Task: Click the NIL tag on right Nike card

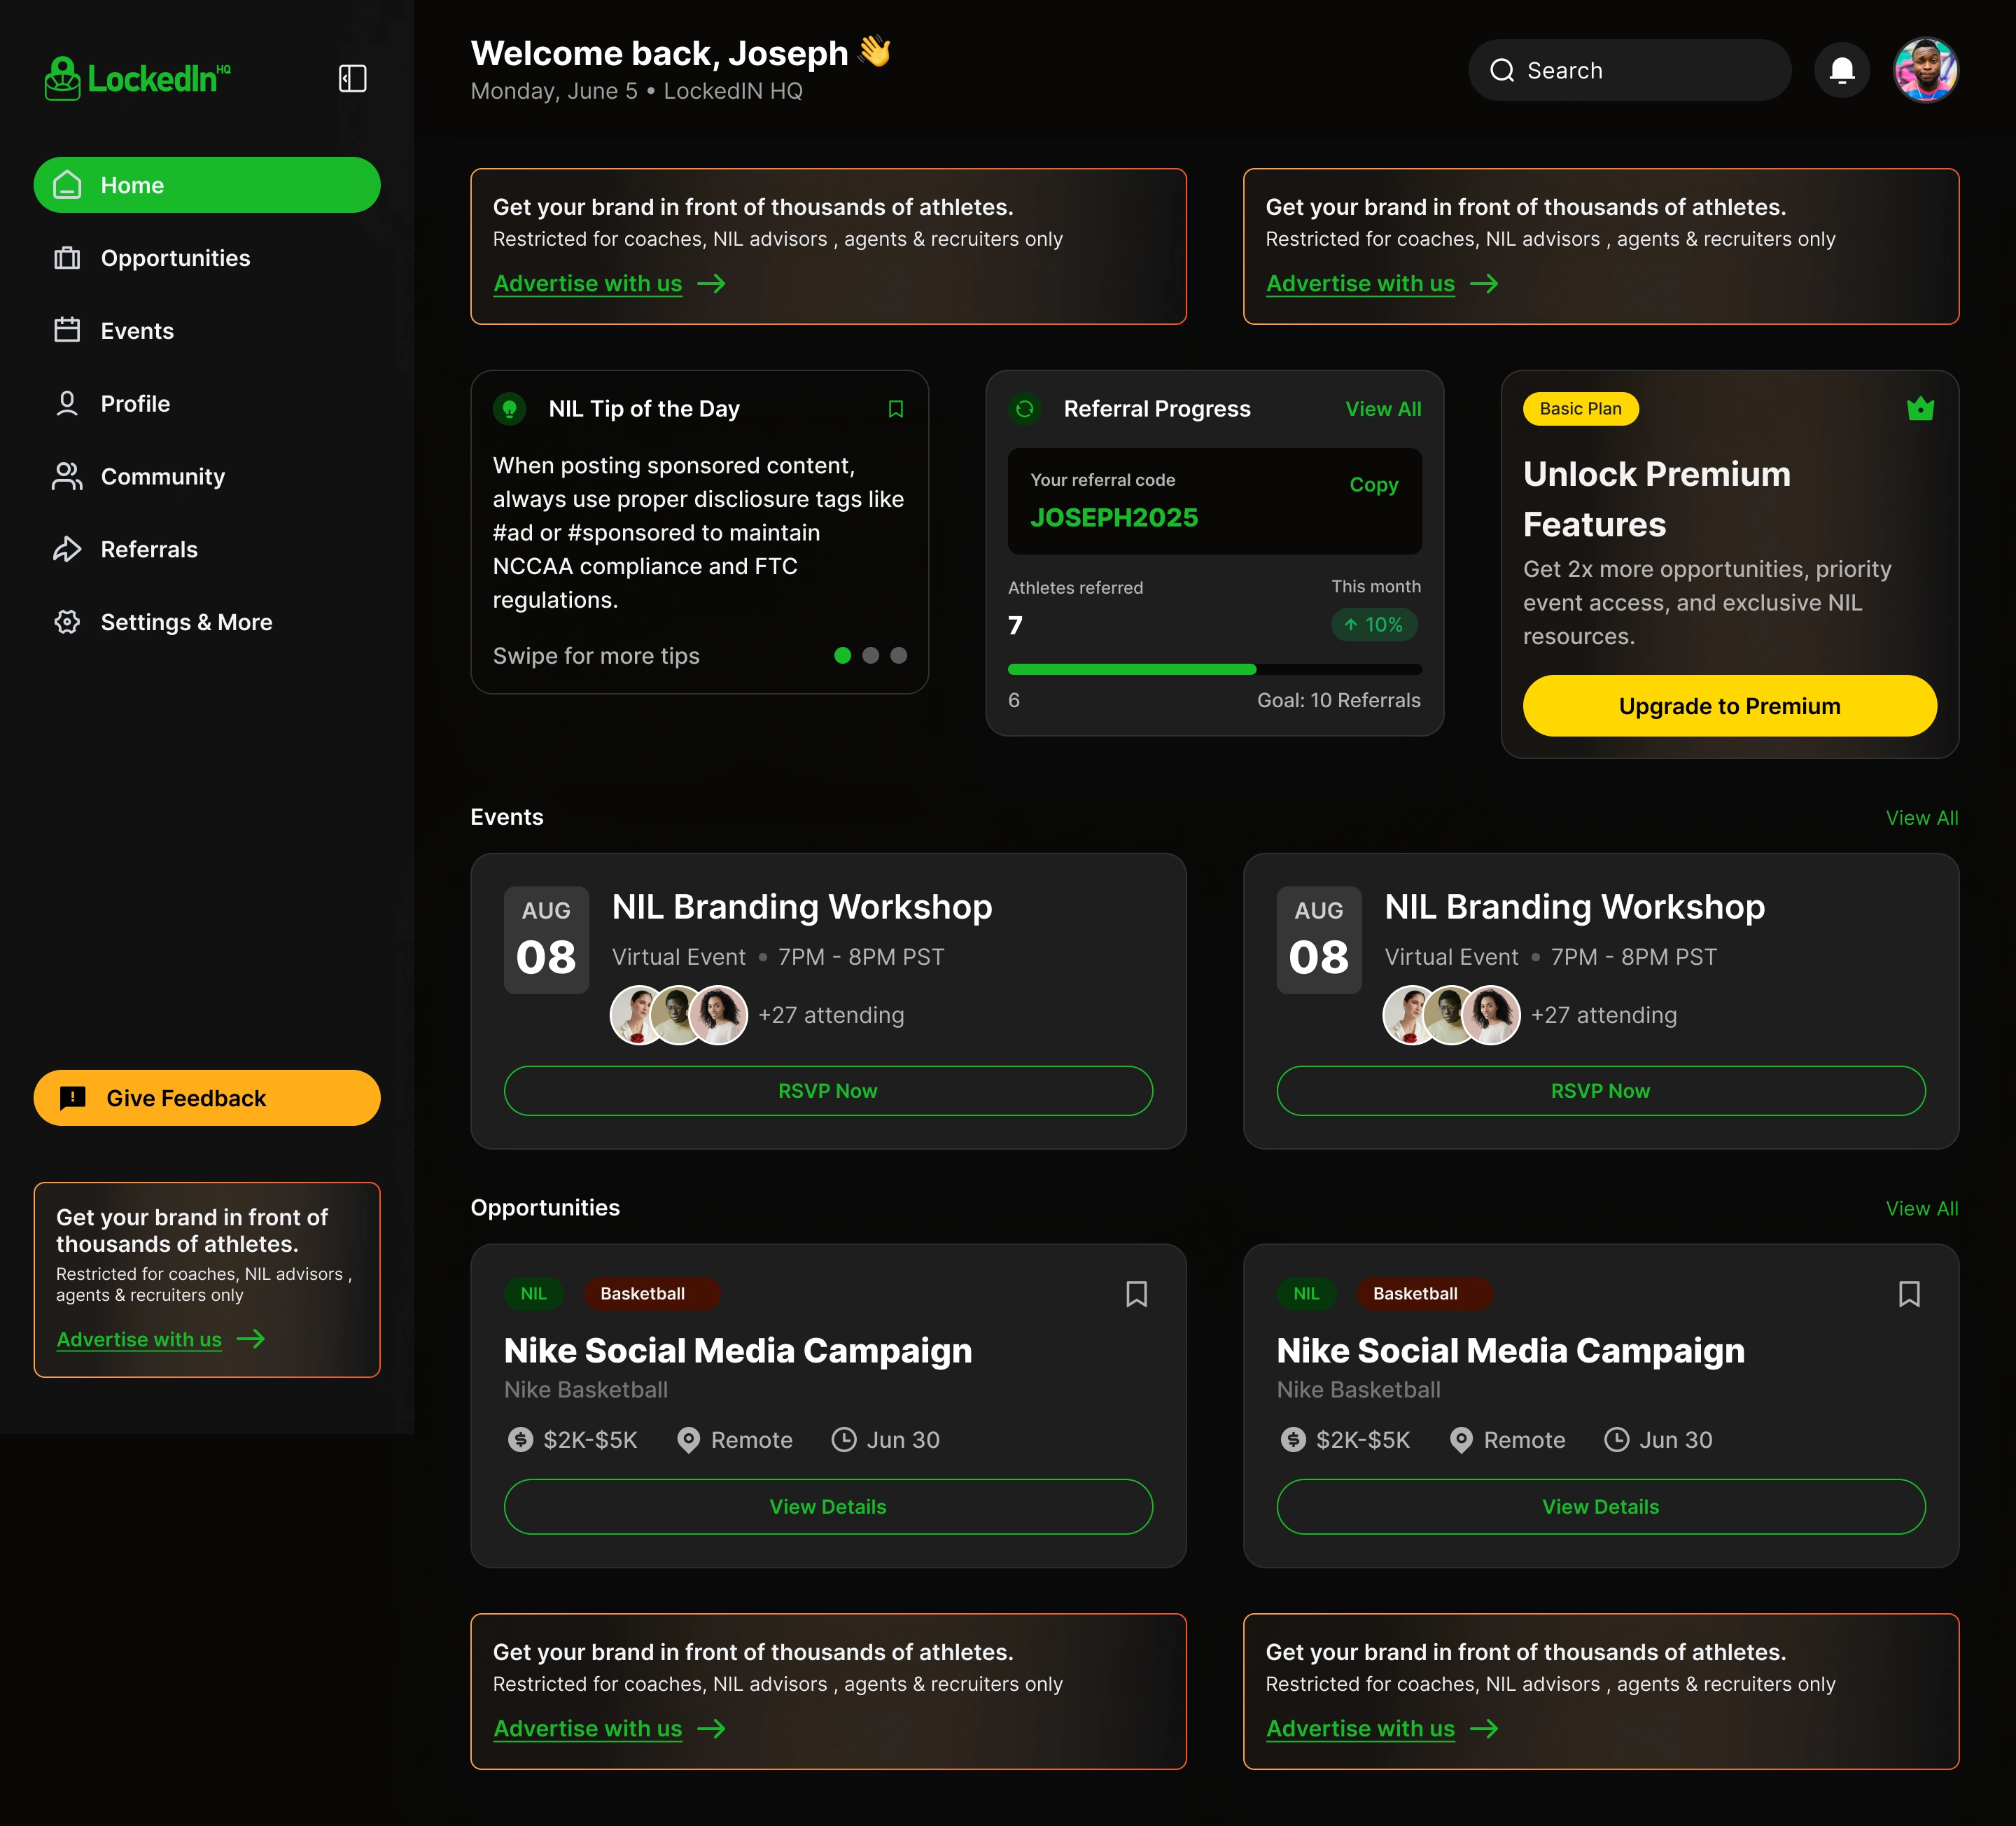Action: coord(1306,1294)
